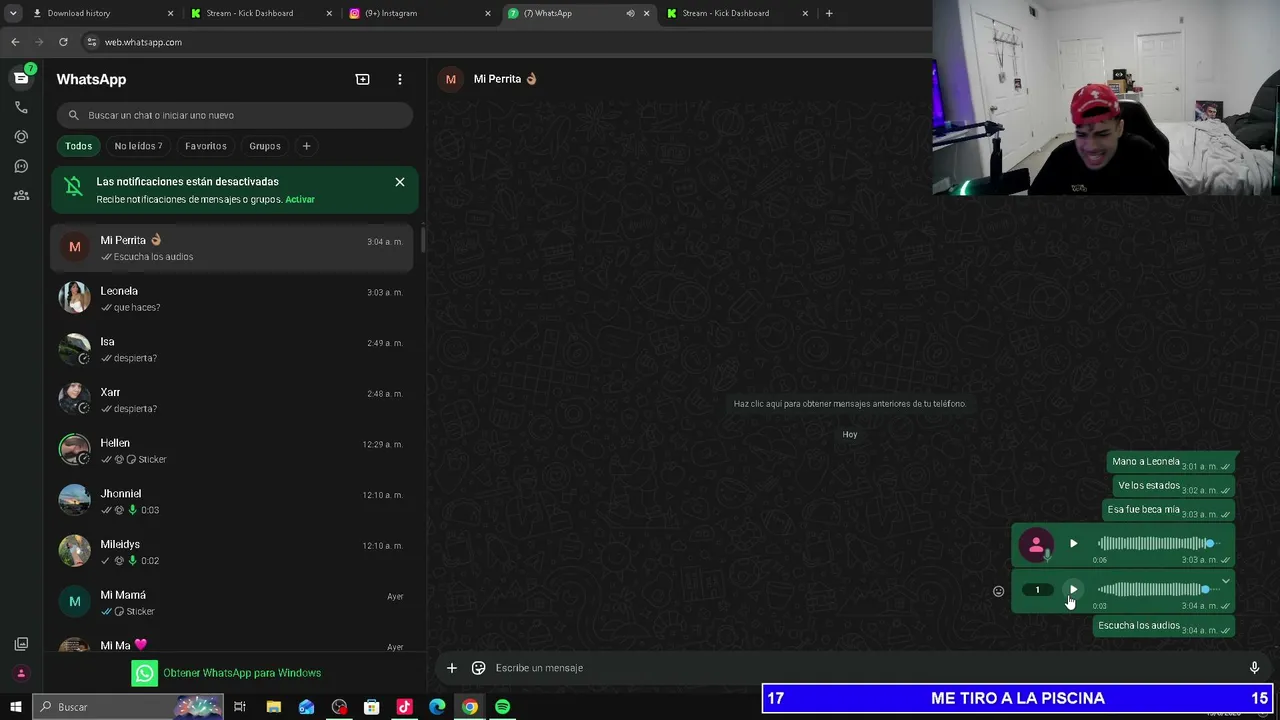Screen dimensions: 1280x720
Task: Open the emoji picker in message box
Action: [478, 668]
